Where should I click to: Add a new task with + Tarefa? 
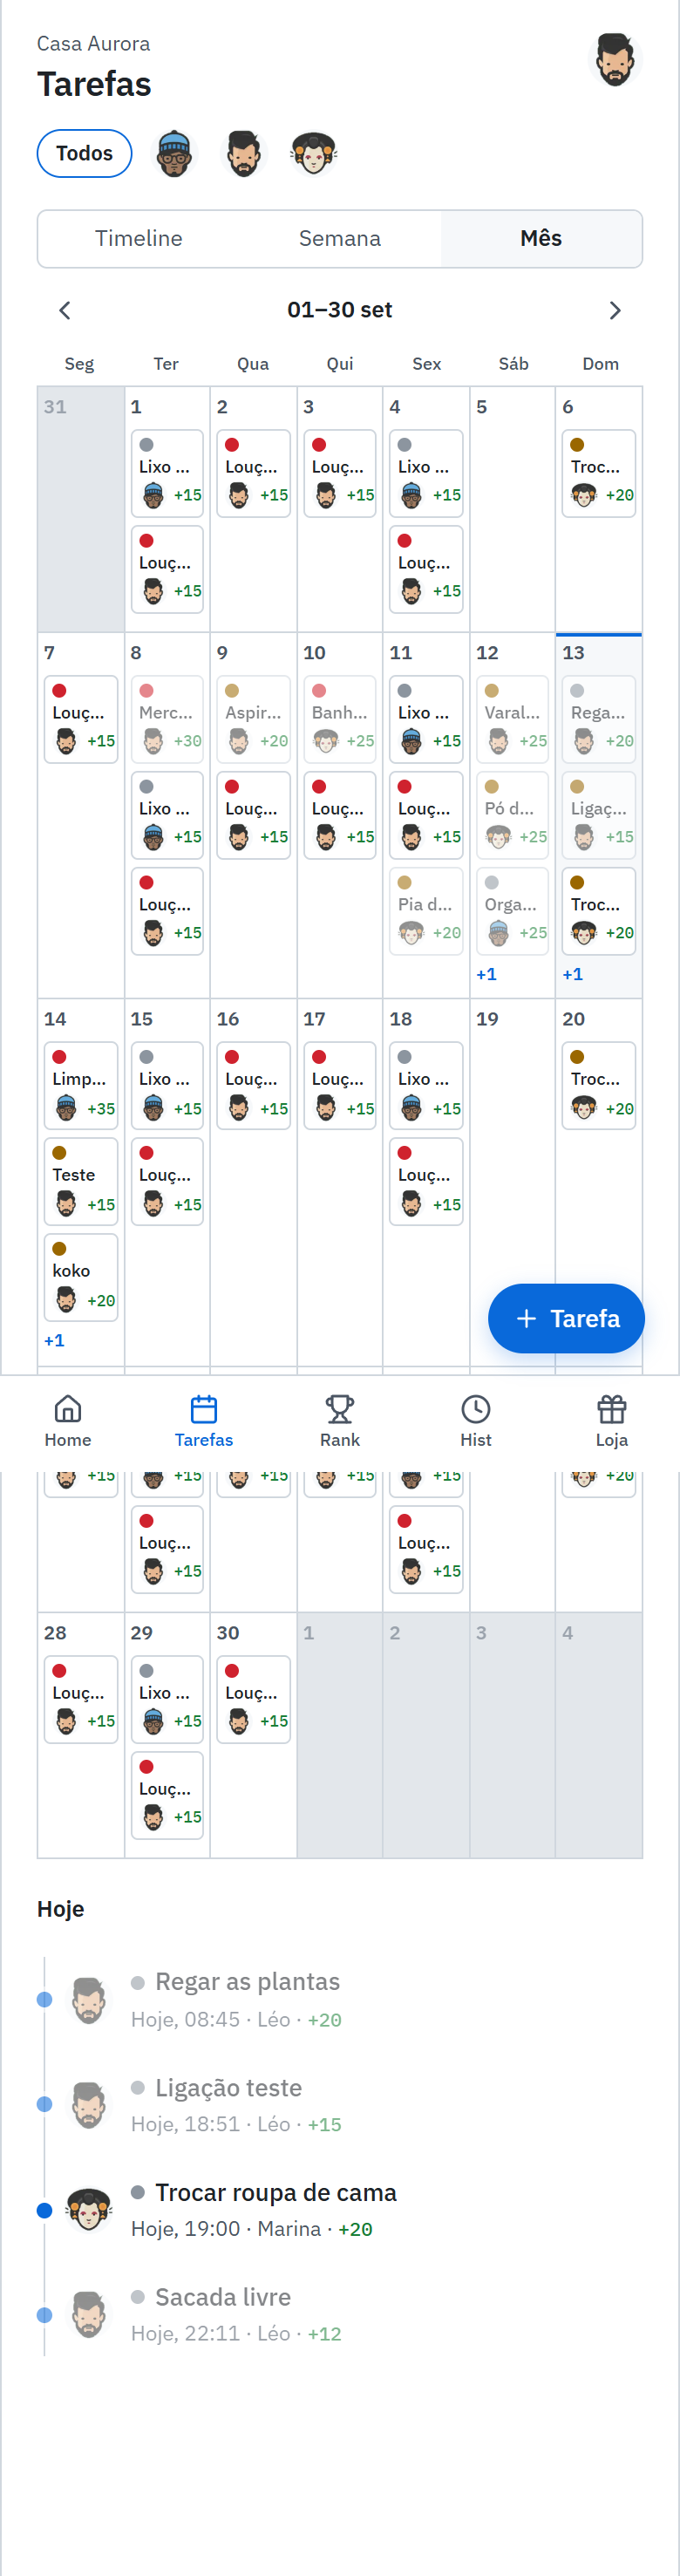566,1319
